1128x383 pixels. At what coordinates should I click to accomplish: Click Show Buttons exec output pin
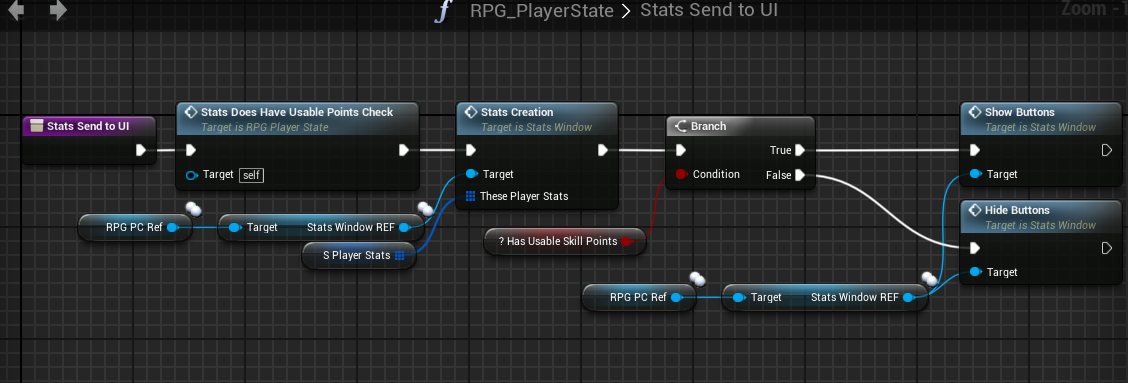(1107, 150)
